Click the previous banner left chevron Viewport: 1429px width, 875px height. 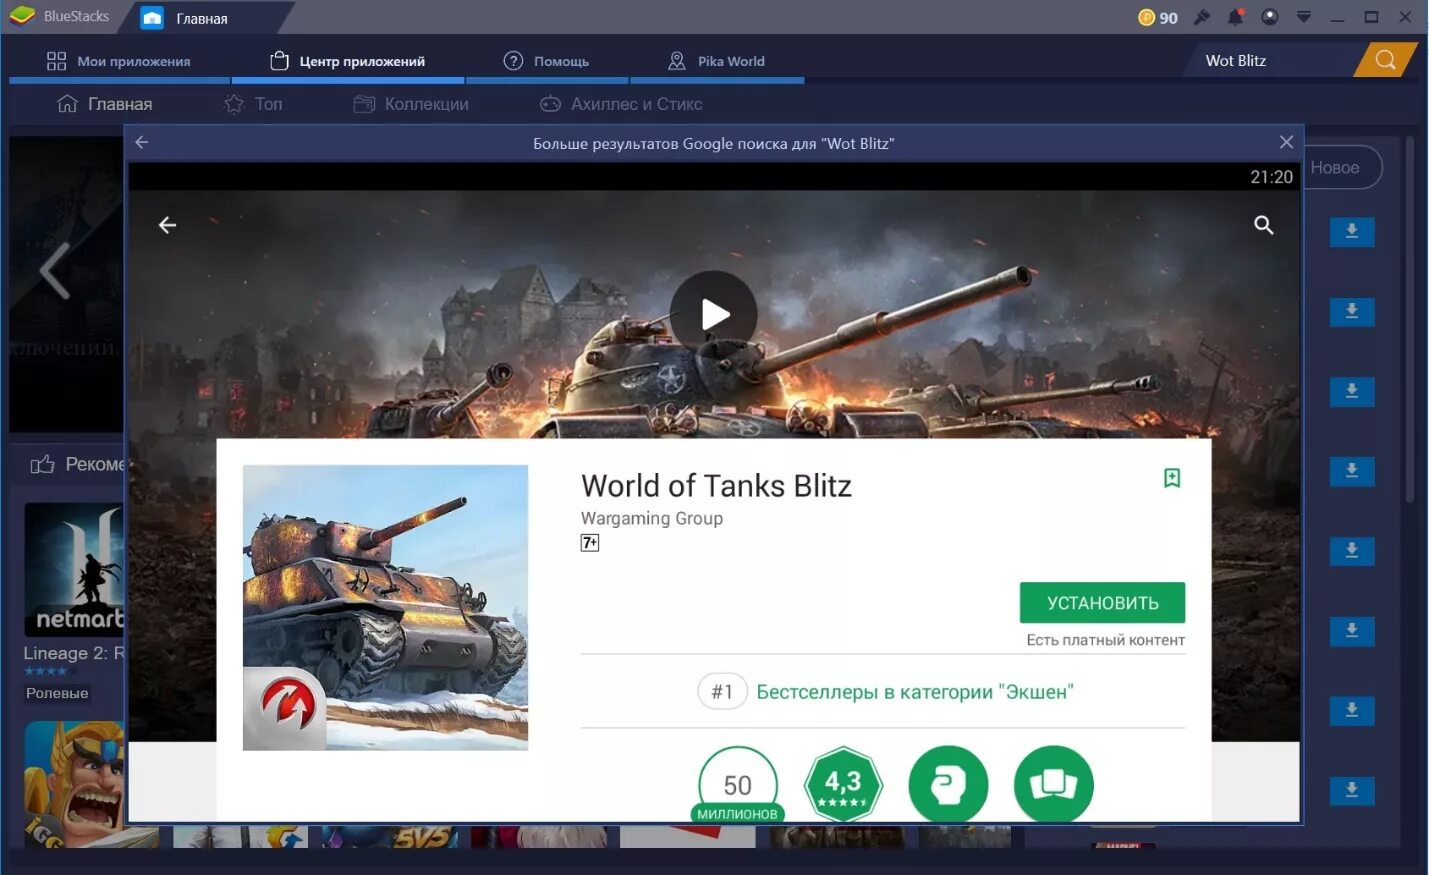coord(55,270)
